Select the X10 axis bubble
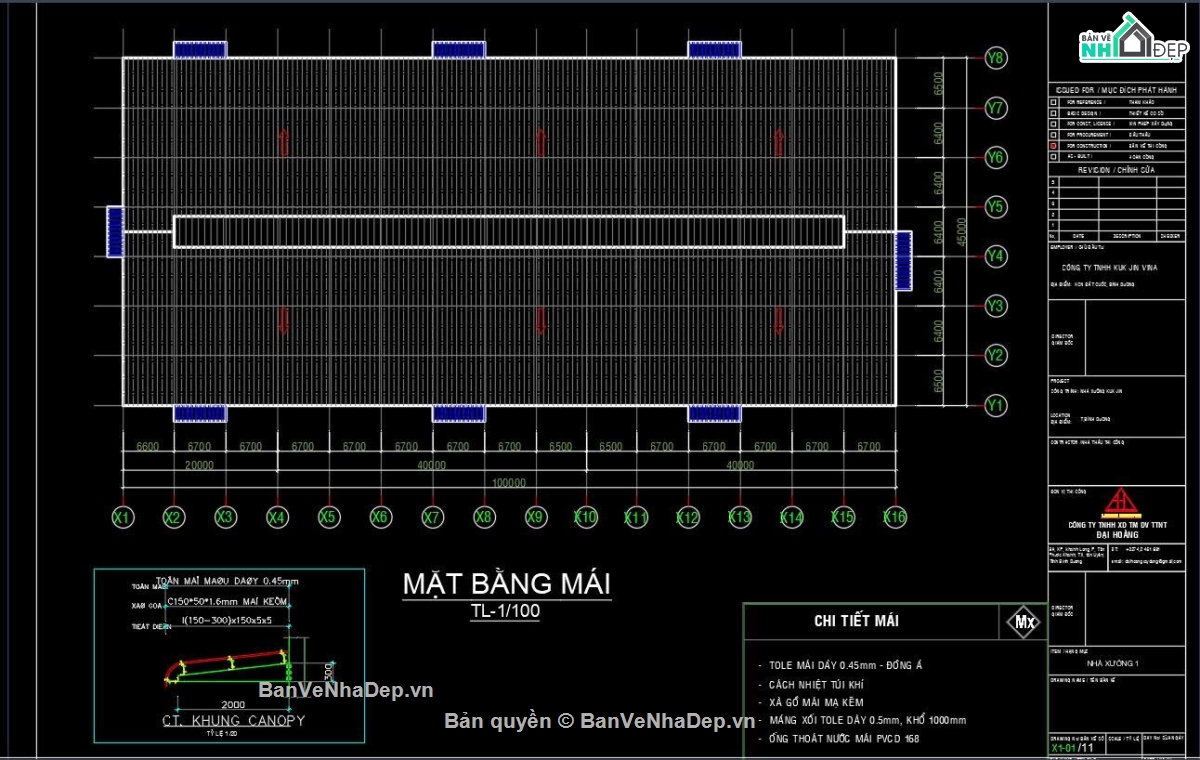 tap(586, 517)
